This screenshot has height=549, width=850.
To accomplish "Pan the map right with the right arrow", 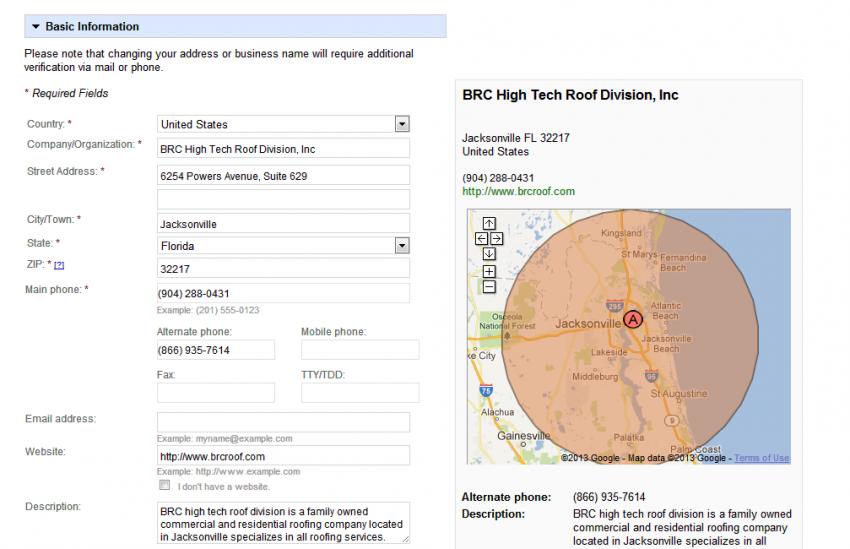I will pyautogui.click(x=497, y=238).
